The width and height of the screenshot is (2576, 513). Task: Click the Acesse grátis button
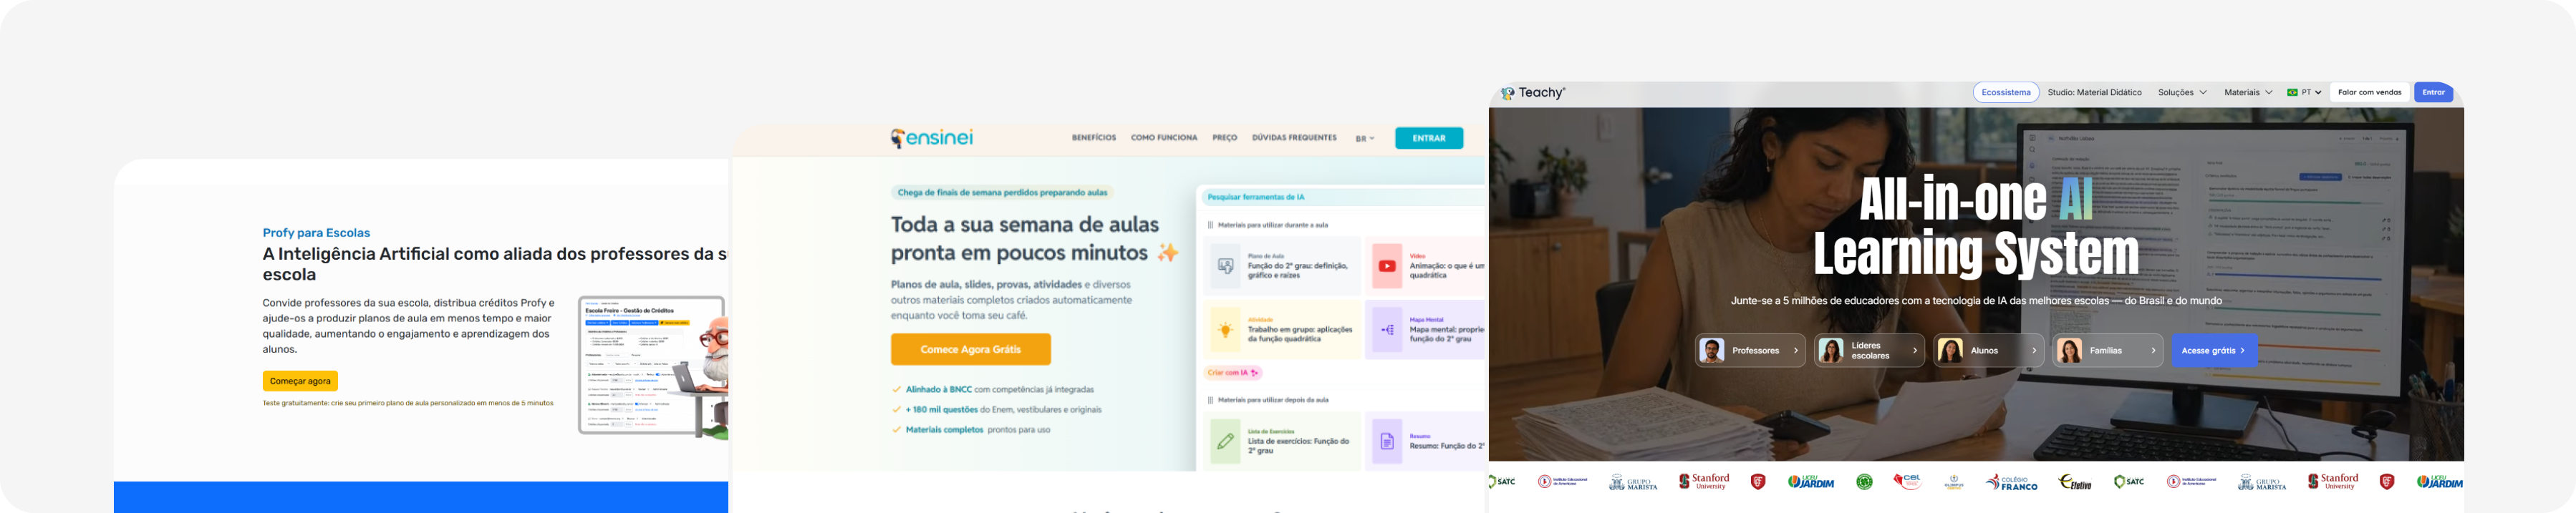click(x=2213, y=351)
